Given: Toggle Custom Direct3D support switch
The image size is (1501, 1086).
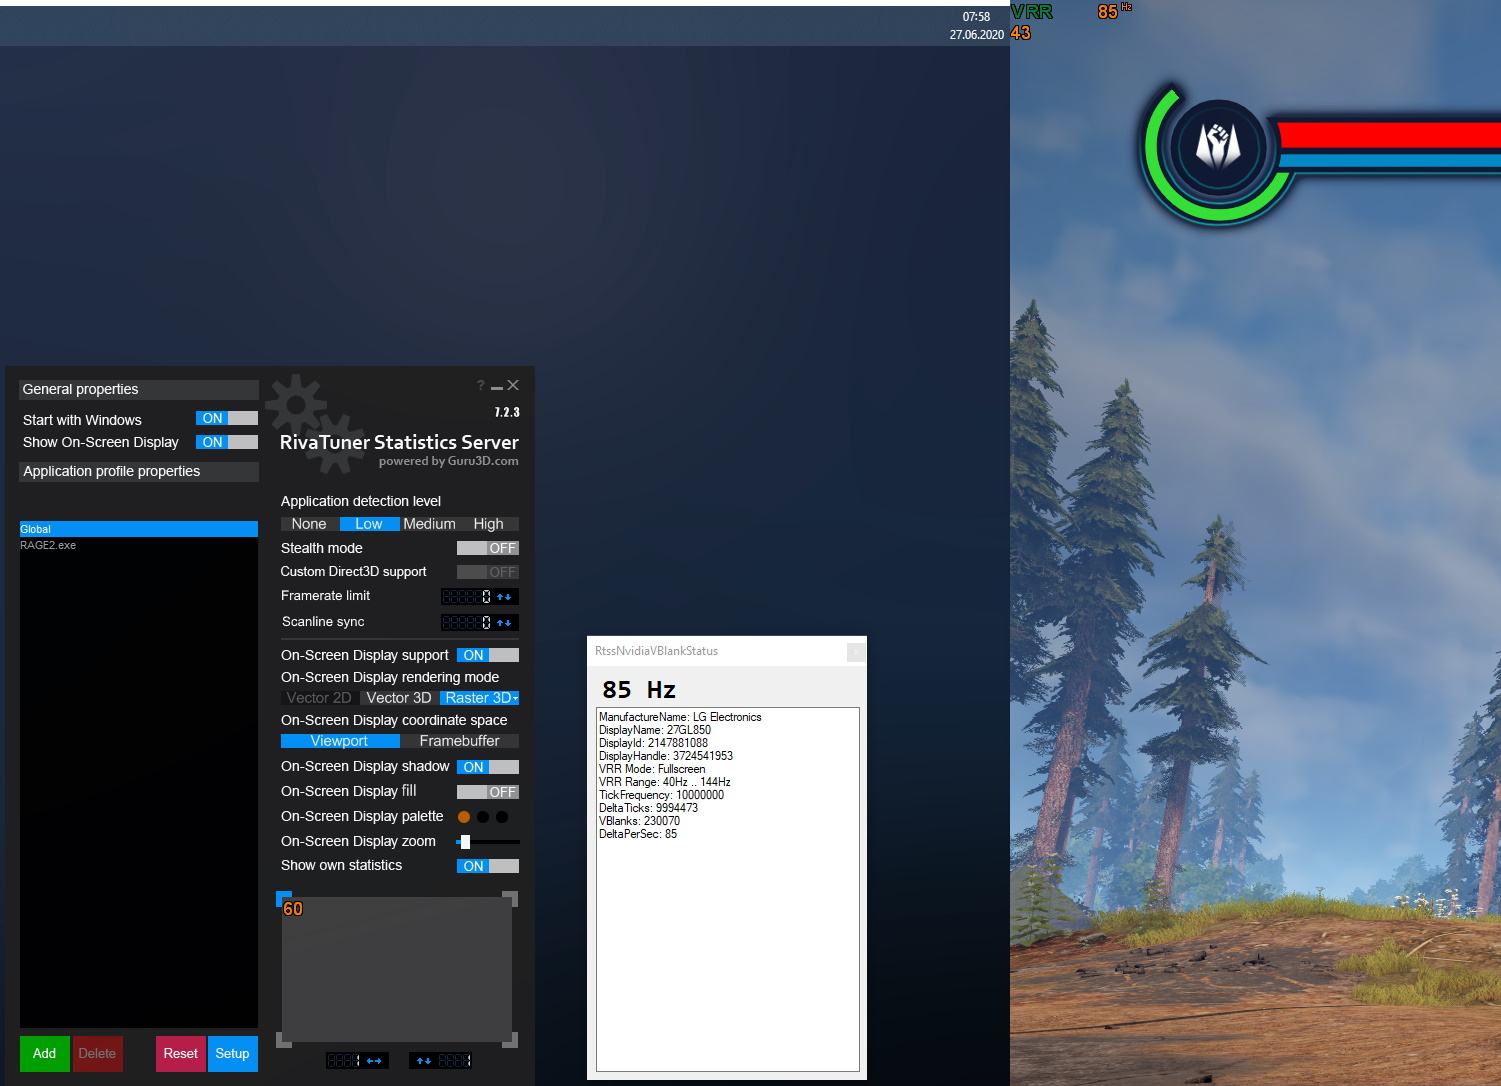Looking at the screenshot, I should (488, 572).
